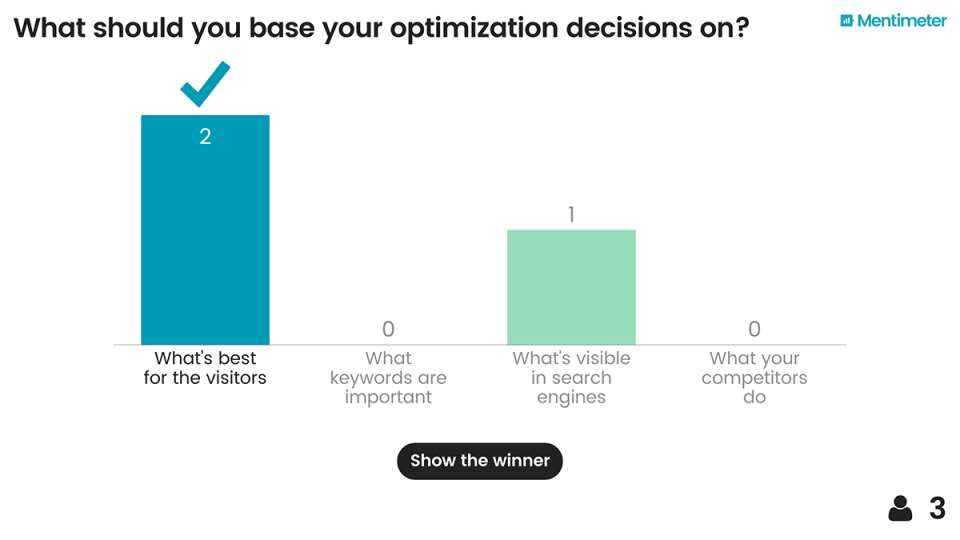Image resolution: width=960 pixels, height=540 pixels.
Task: Click the "What's best for the visitors" label
Action: pos(205,368)
